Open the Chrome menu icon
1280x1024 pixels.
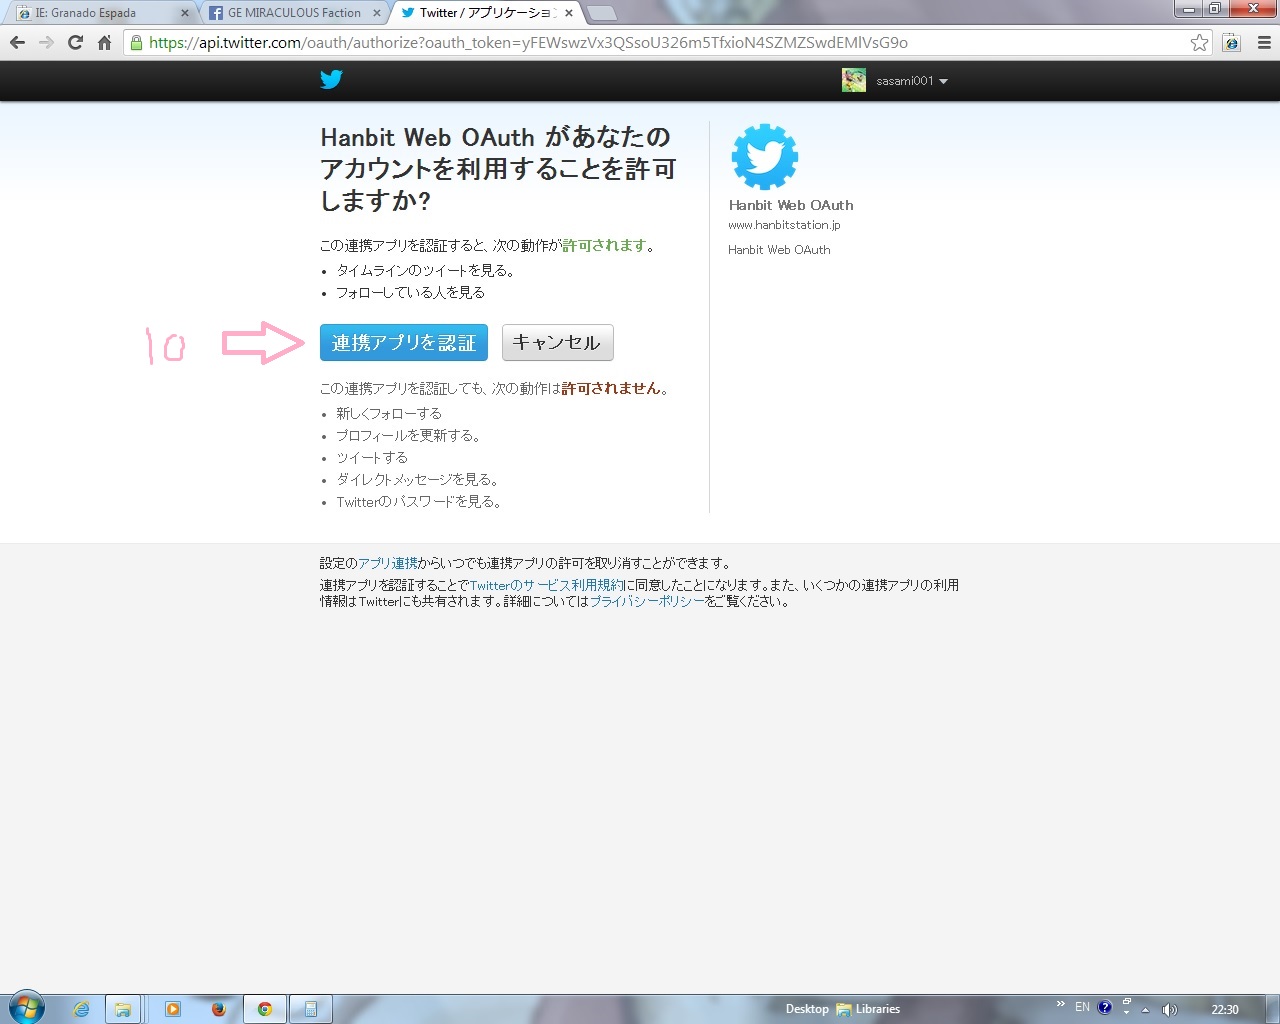click(1264, 43)
